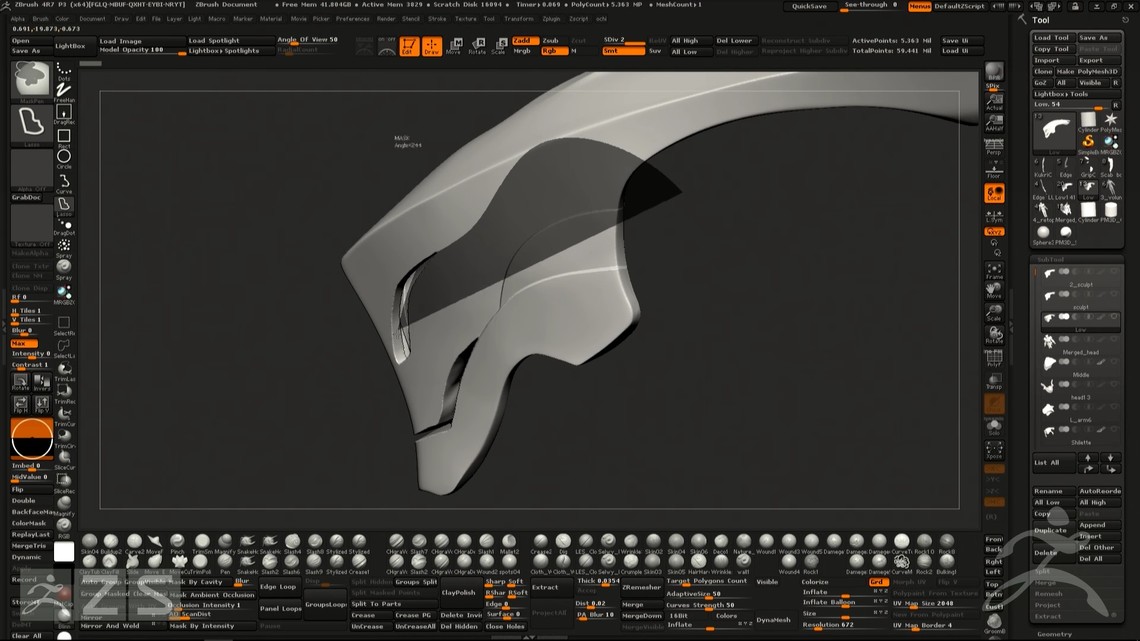Click the BPR render icon
1140x641 pixels.
click(994, 73)
